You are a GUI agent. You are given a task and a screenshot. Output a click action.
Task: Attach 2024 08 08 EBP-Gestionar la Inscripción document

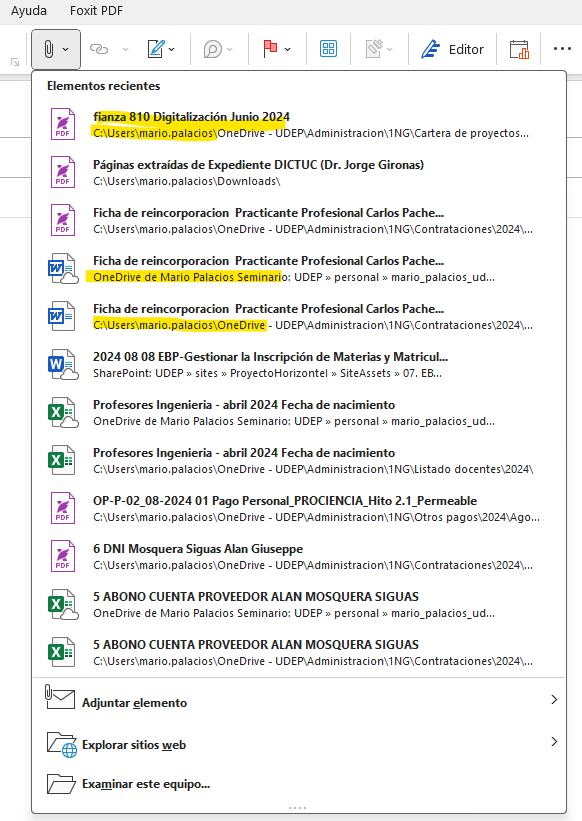click(299, 364)
